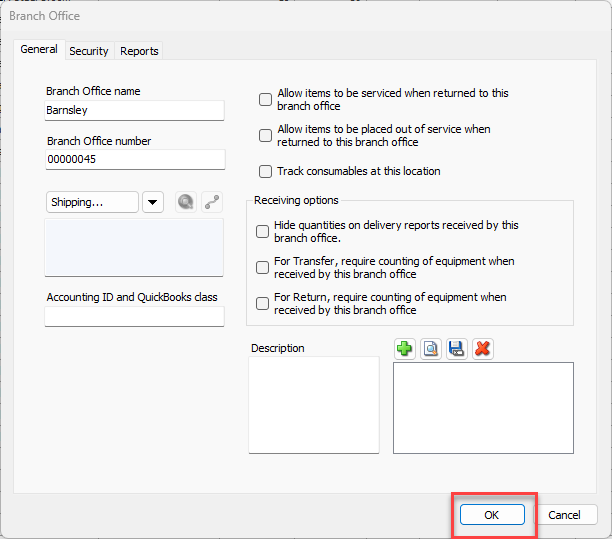Click the Branch Office number label
The width and height of the screenshot is (612, 539).
click(99, 141)
